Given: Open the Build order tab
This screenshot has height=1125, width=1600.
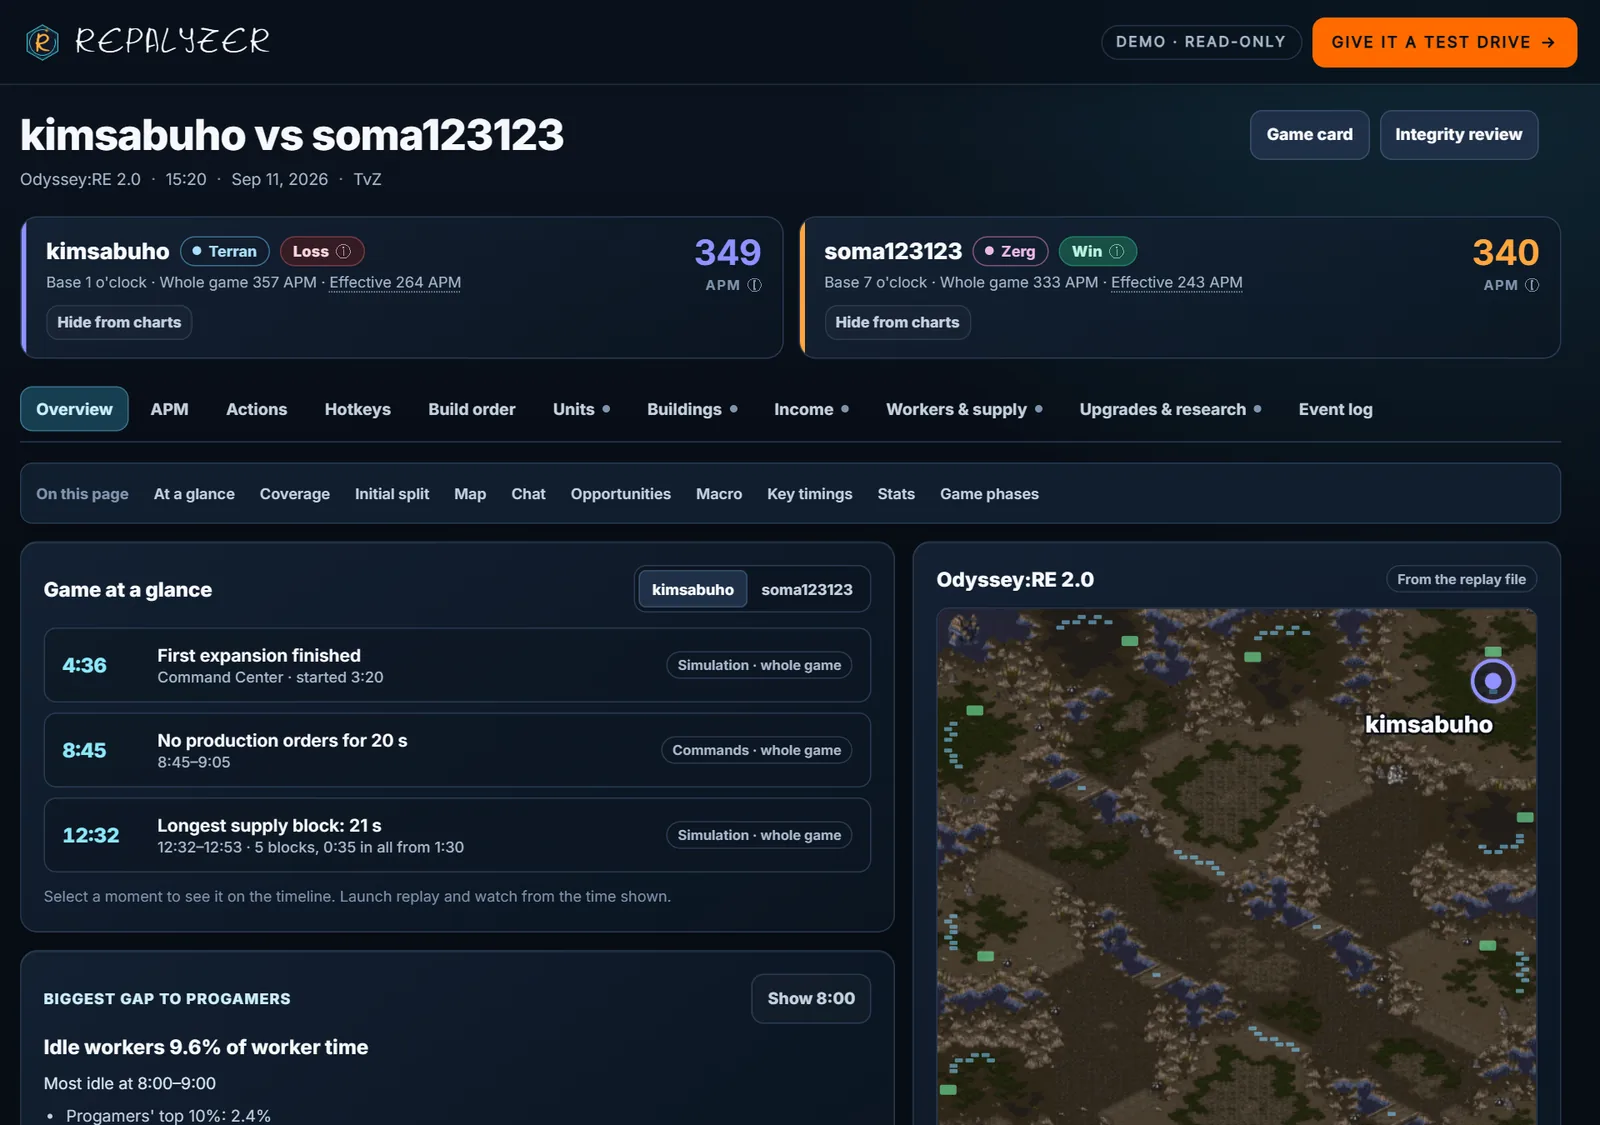Looking at the screenshot, I should pyautogui.click(x=472, y=409).
